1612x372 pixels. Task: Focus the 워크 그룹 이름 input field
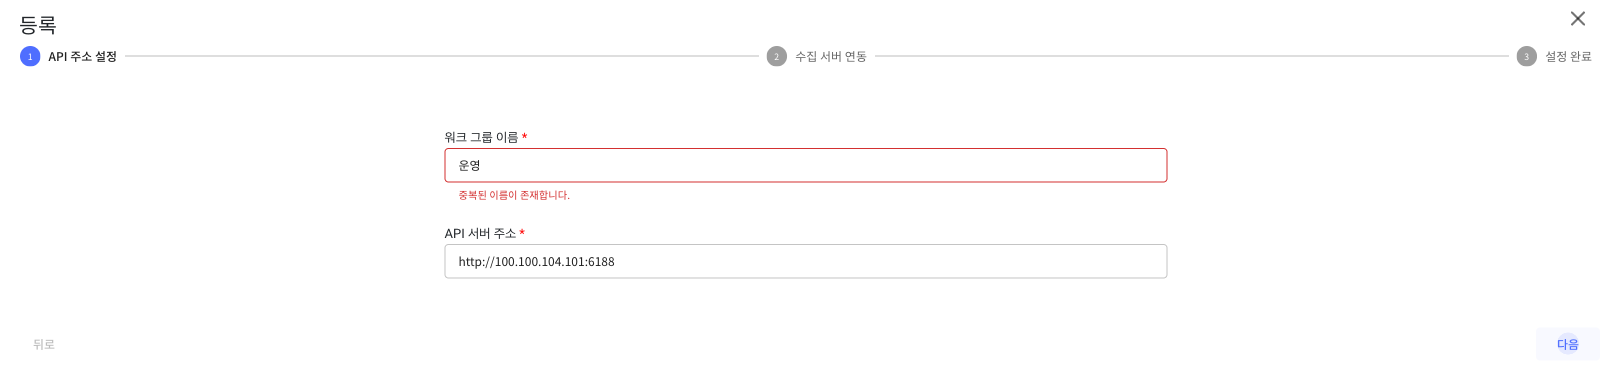tap(806, 165)
